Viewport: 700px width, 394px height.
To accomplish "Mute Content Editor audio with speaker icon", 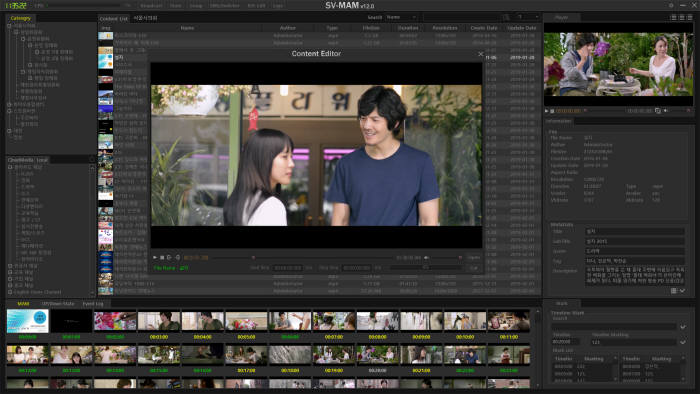I will point(426,257).
